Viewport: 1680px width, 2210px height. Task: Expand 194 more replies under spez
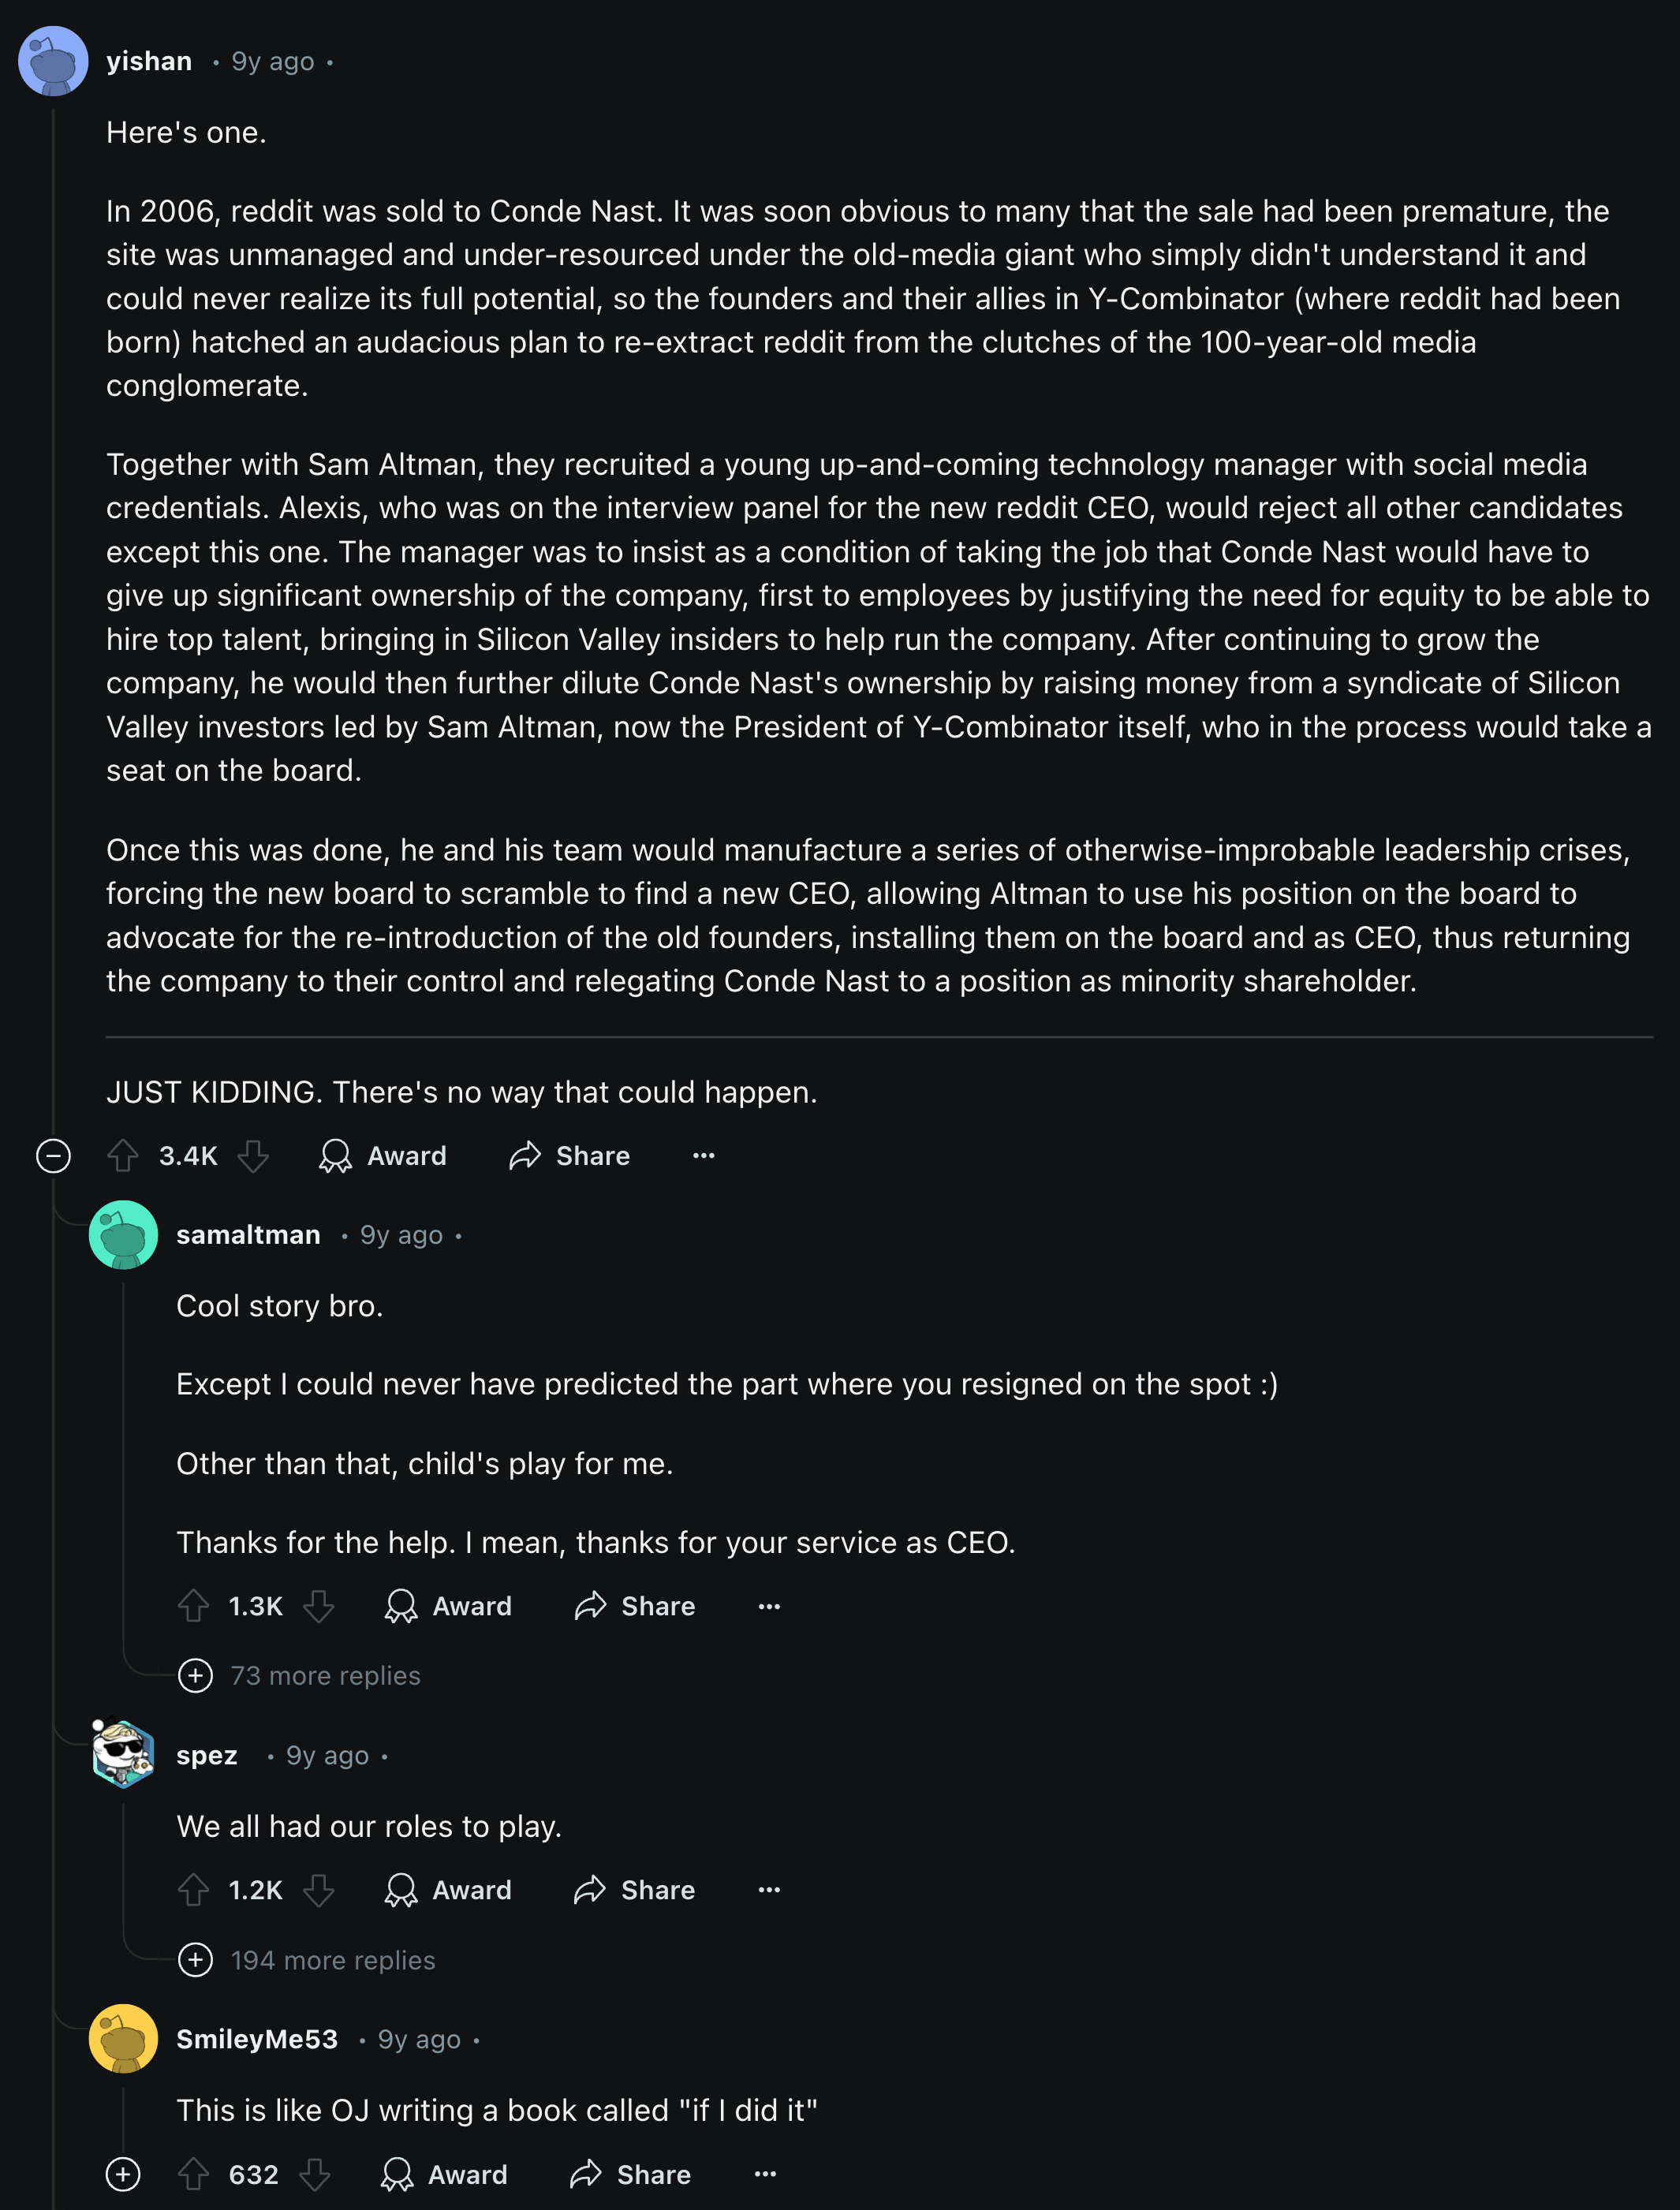coord(306,1960)
